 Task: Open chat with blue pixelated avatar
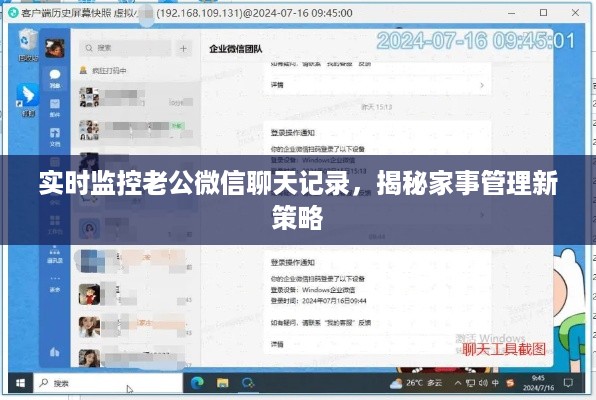(x=135, y=262)
